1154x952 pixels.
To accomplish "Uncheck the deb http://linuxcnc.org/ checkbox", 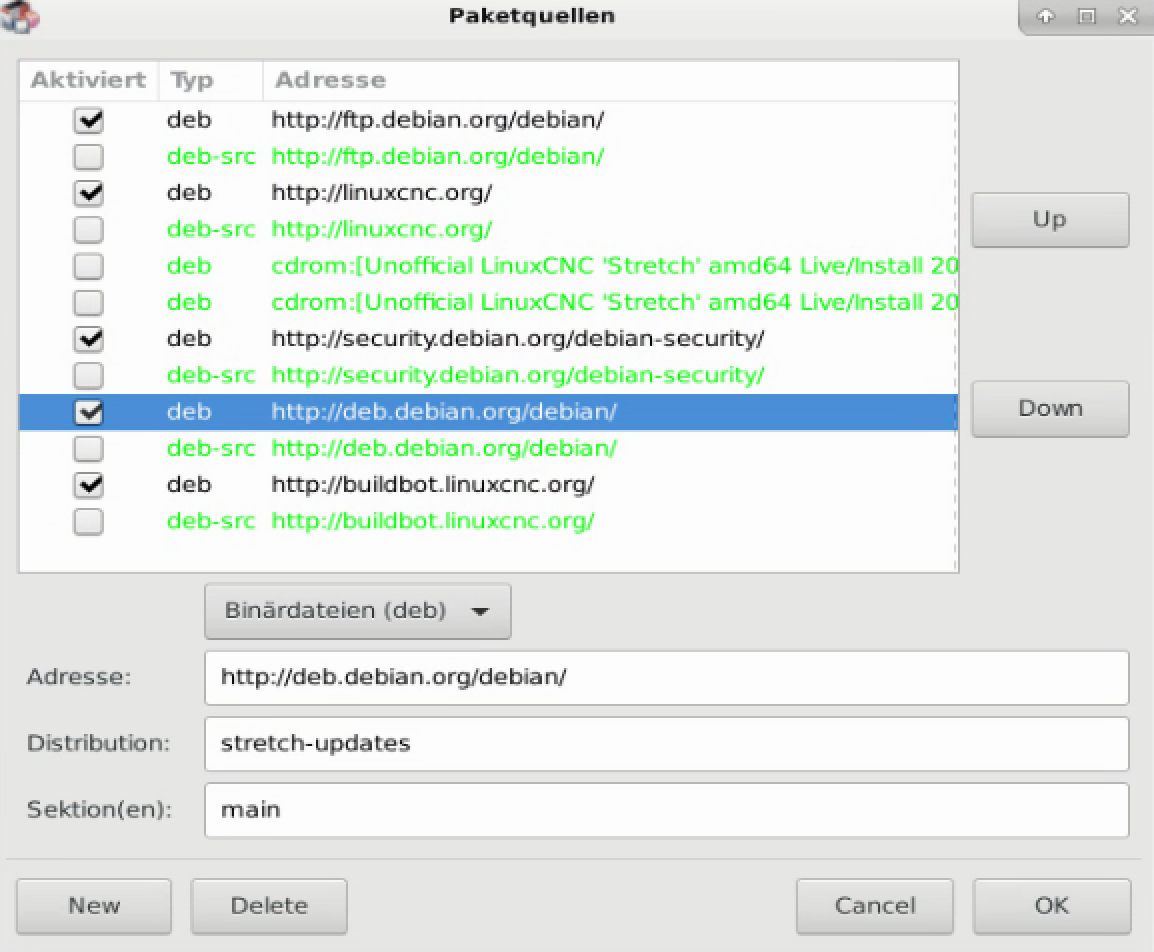I will pyautogui.click(x=88, y=193).
